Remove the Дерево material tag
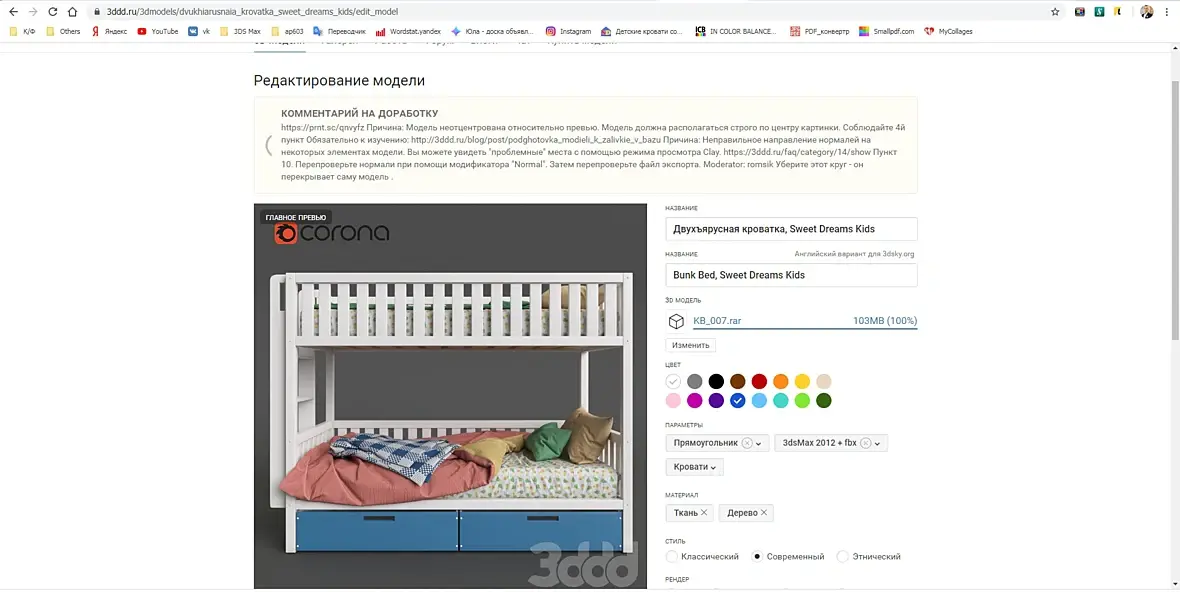Viewport: 1180px width, 592px height. [x=764, y=512]
